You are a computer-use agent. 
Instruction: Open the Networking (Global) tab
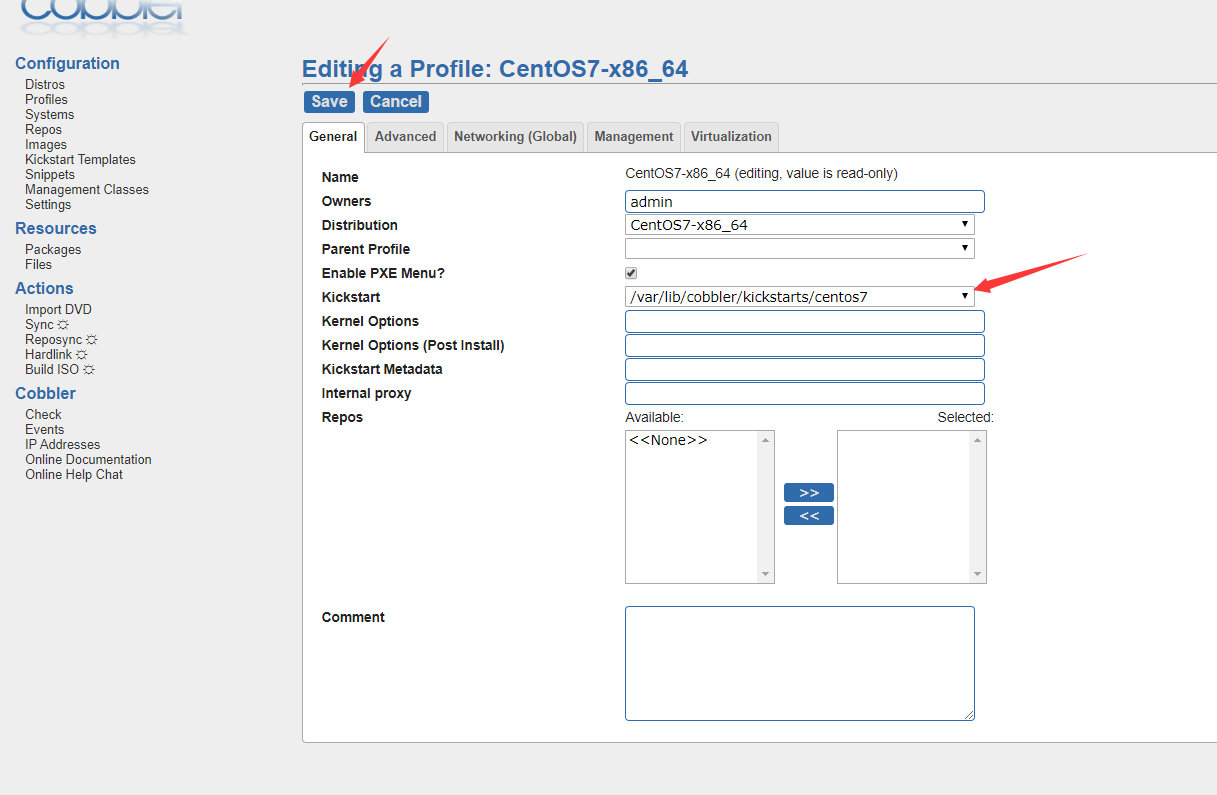[516, 137]
